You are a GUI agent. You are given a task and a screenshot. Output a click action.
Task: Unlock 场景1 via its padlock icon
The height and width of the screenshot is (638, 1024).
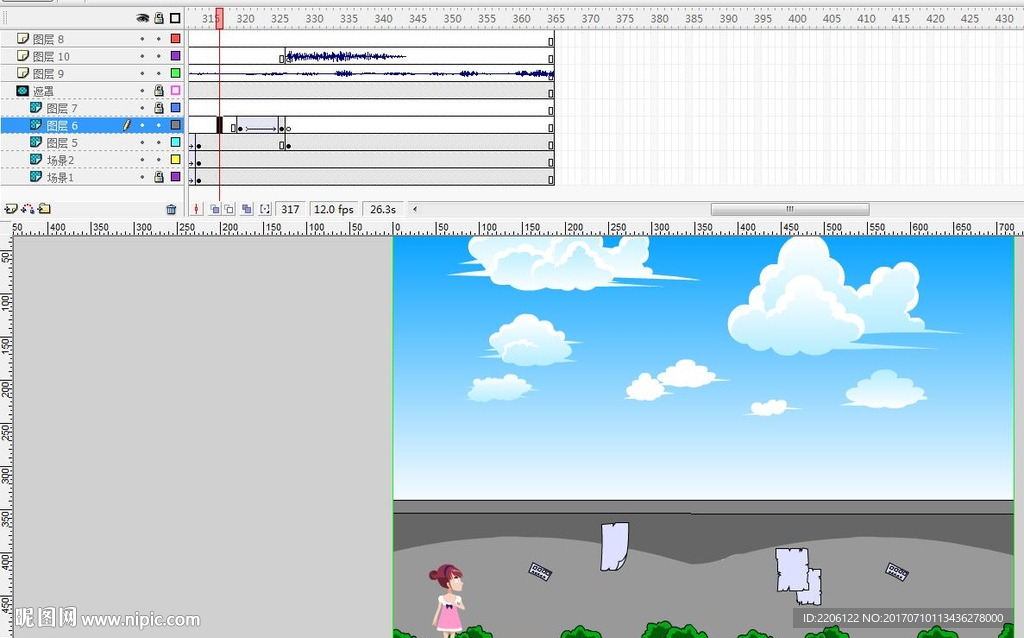coord(159,176)
